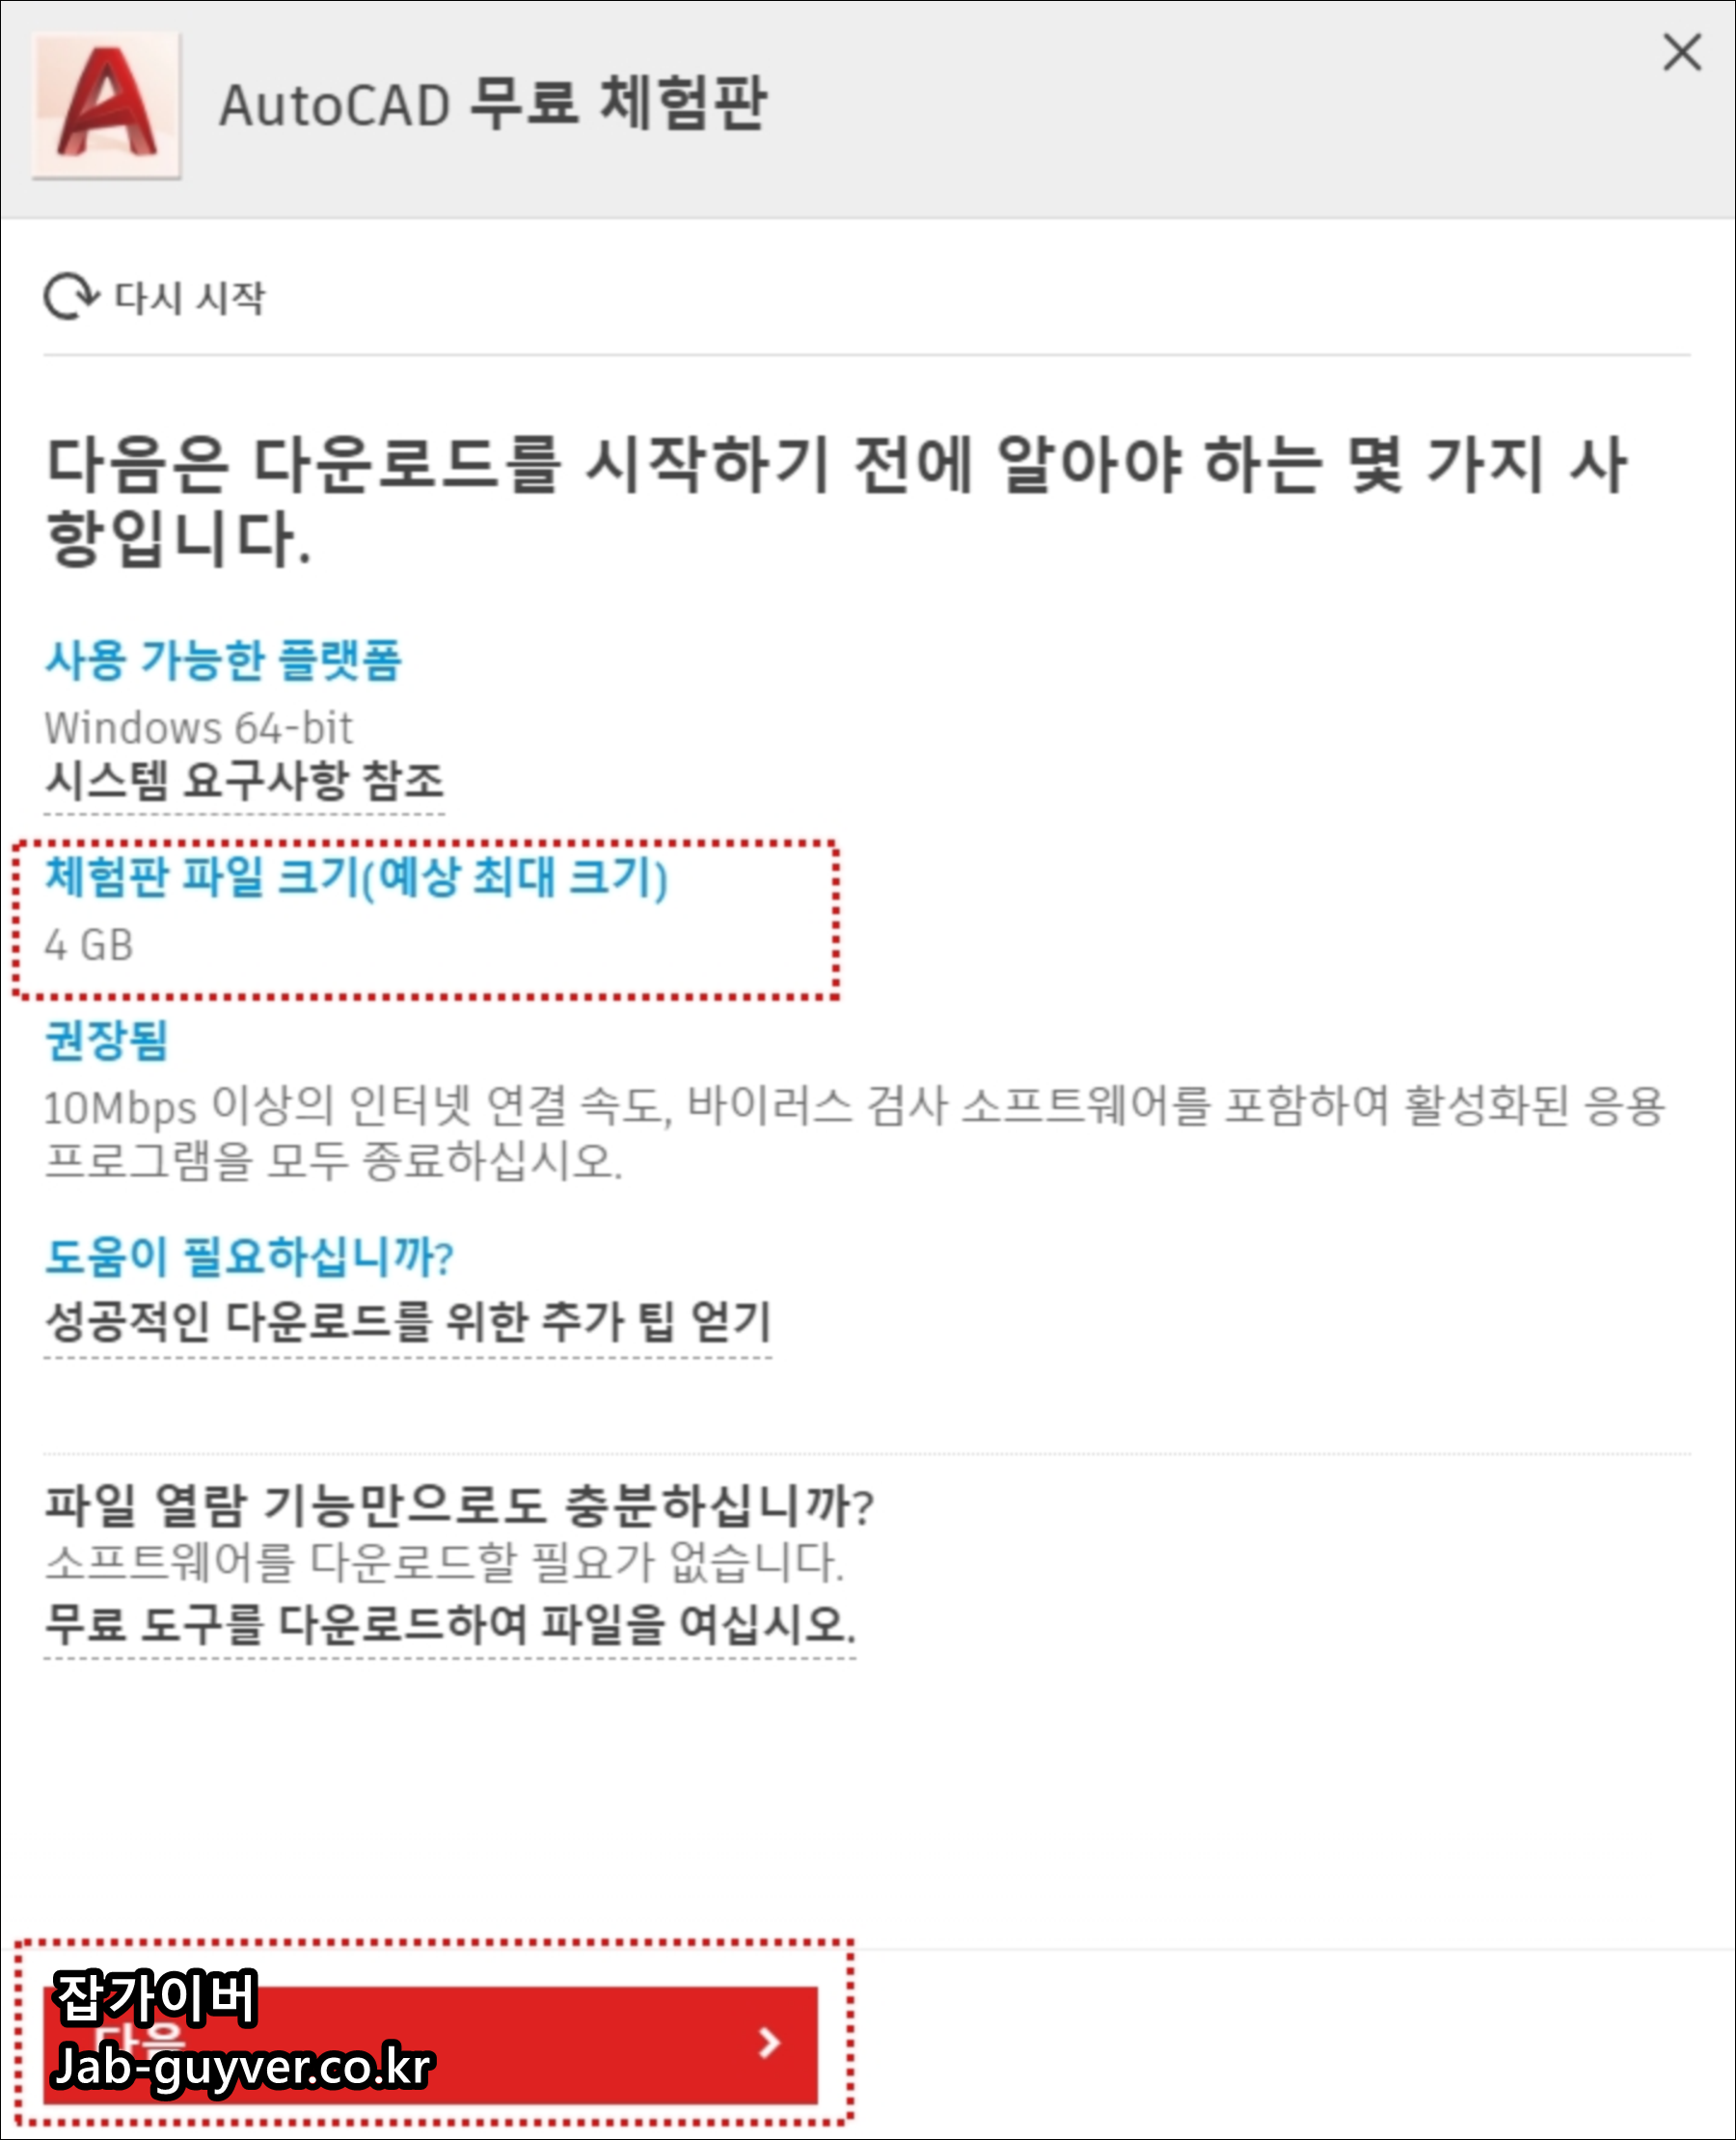
Task: Select the 다시 시작 text label
Action: coord(190,297)
